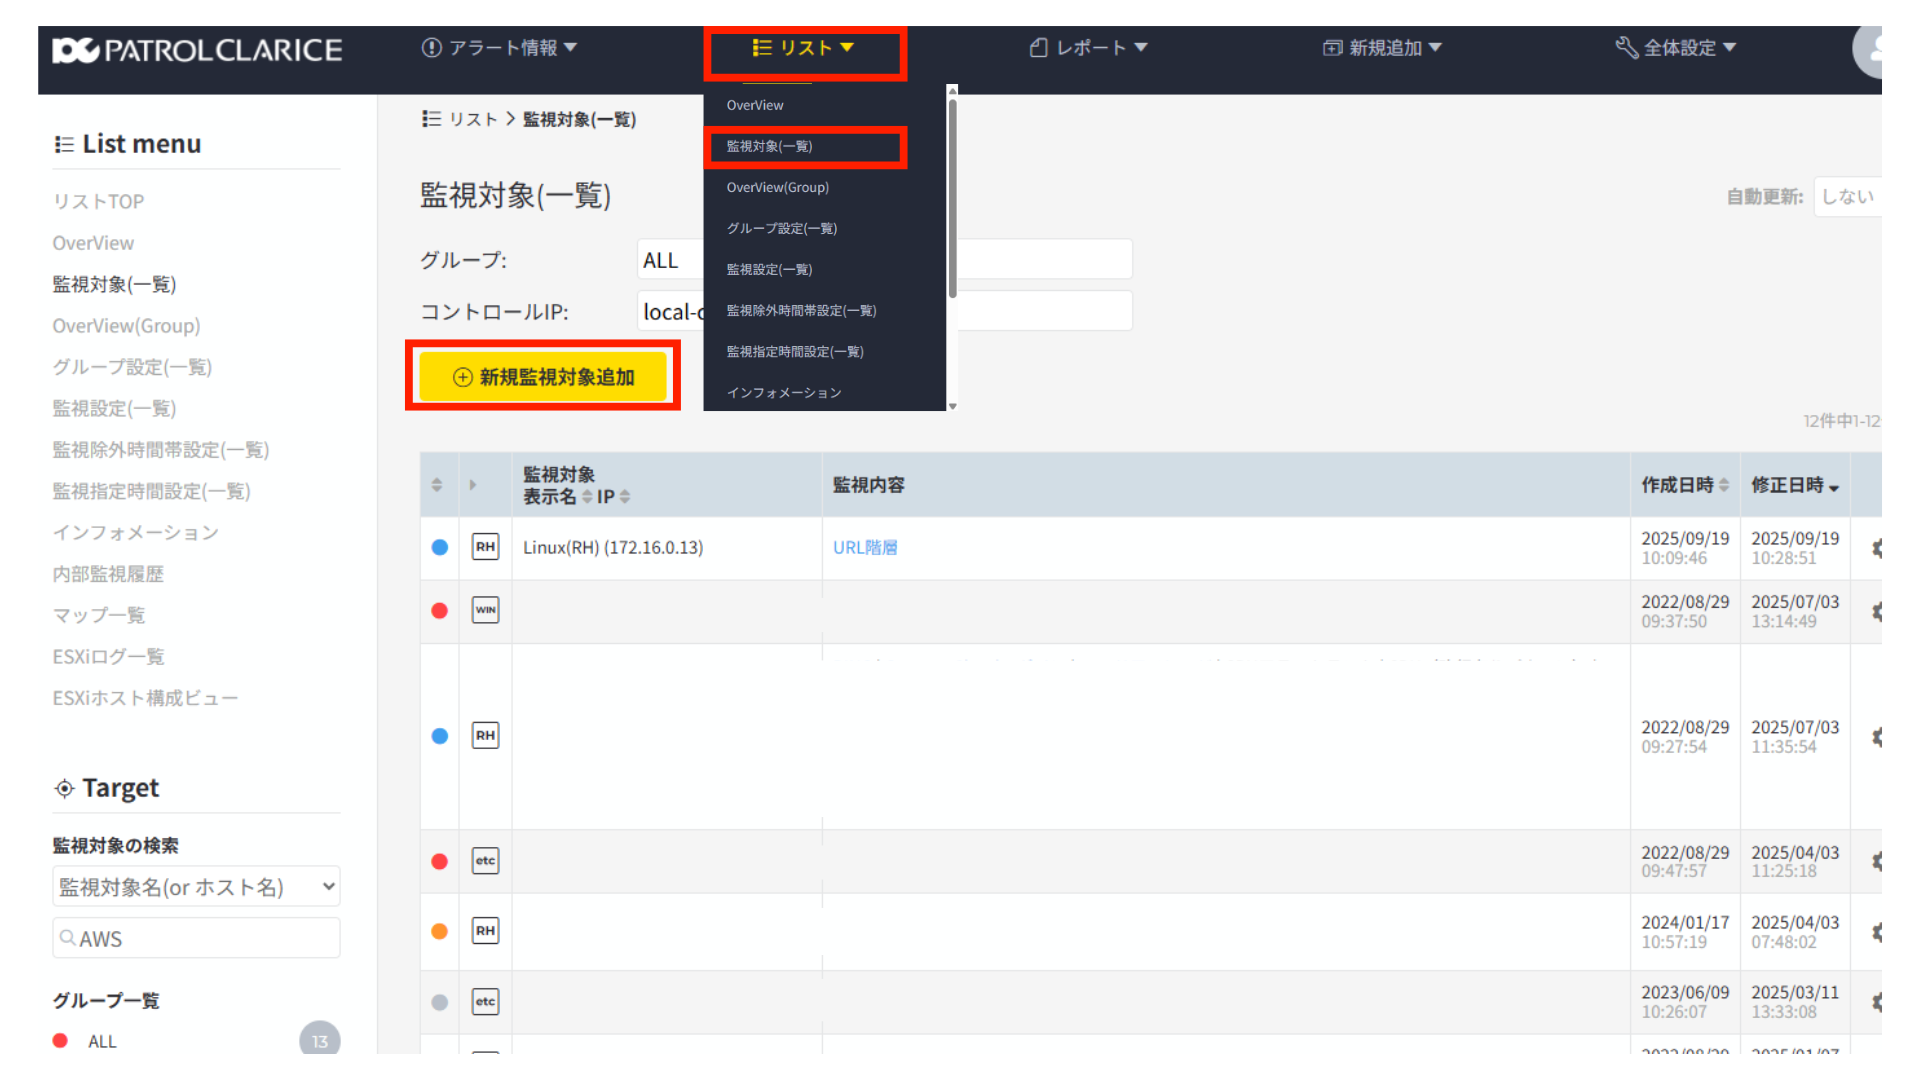The width and height of the screenshot is (1920, 1080).
Task: Open the URL階層 link
Action: click(865, 548)
